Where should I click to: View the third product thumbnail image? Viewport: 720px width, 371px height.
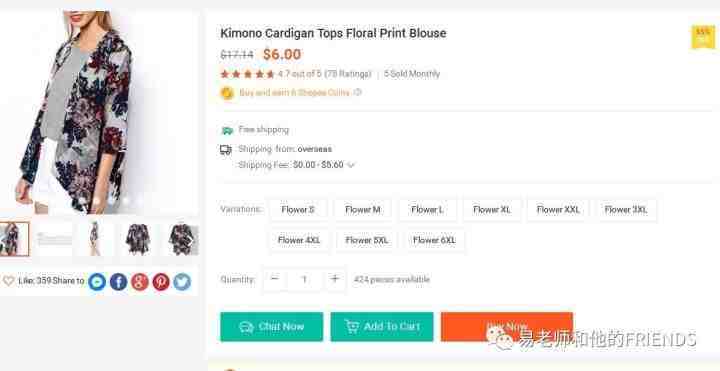[96, 239]
